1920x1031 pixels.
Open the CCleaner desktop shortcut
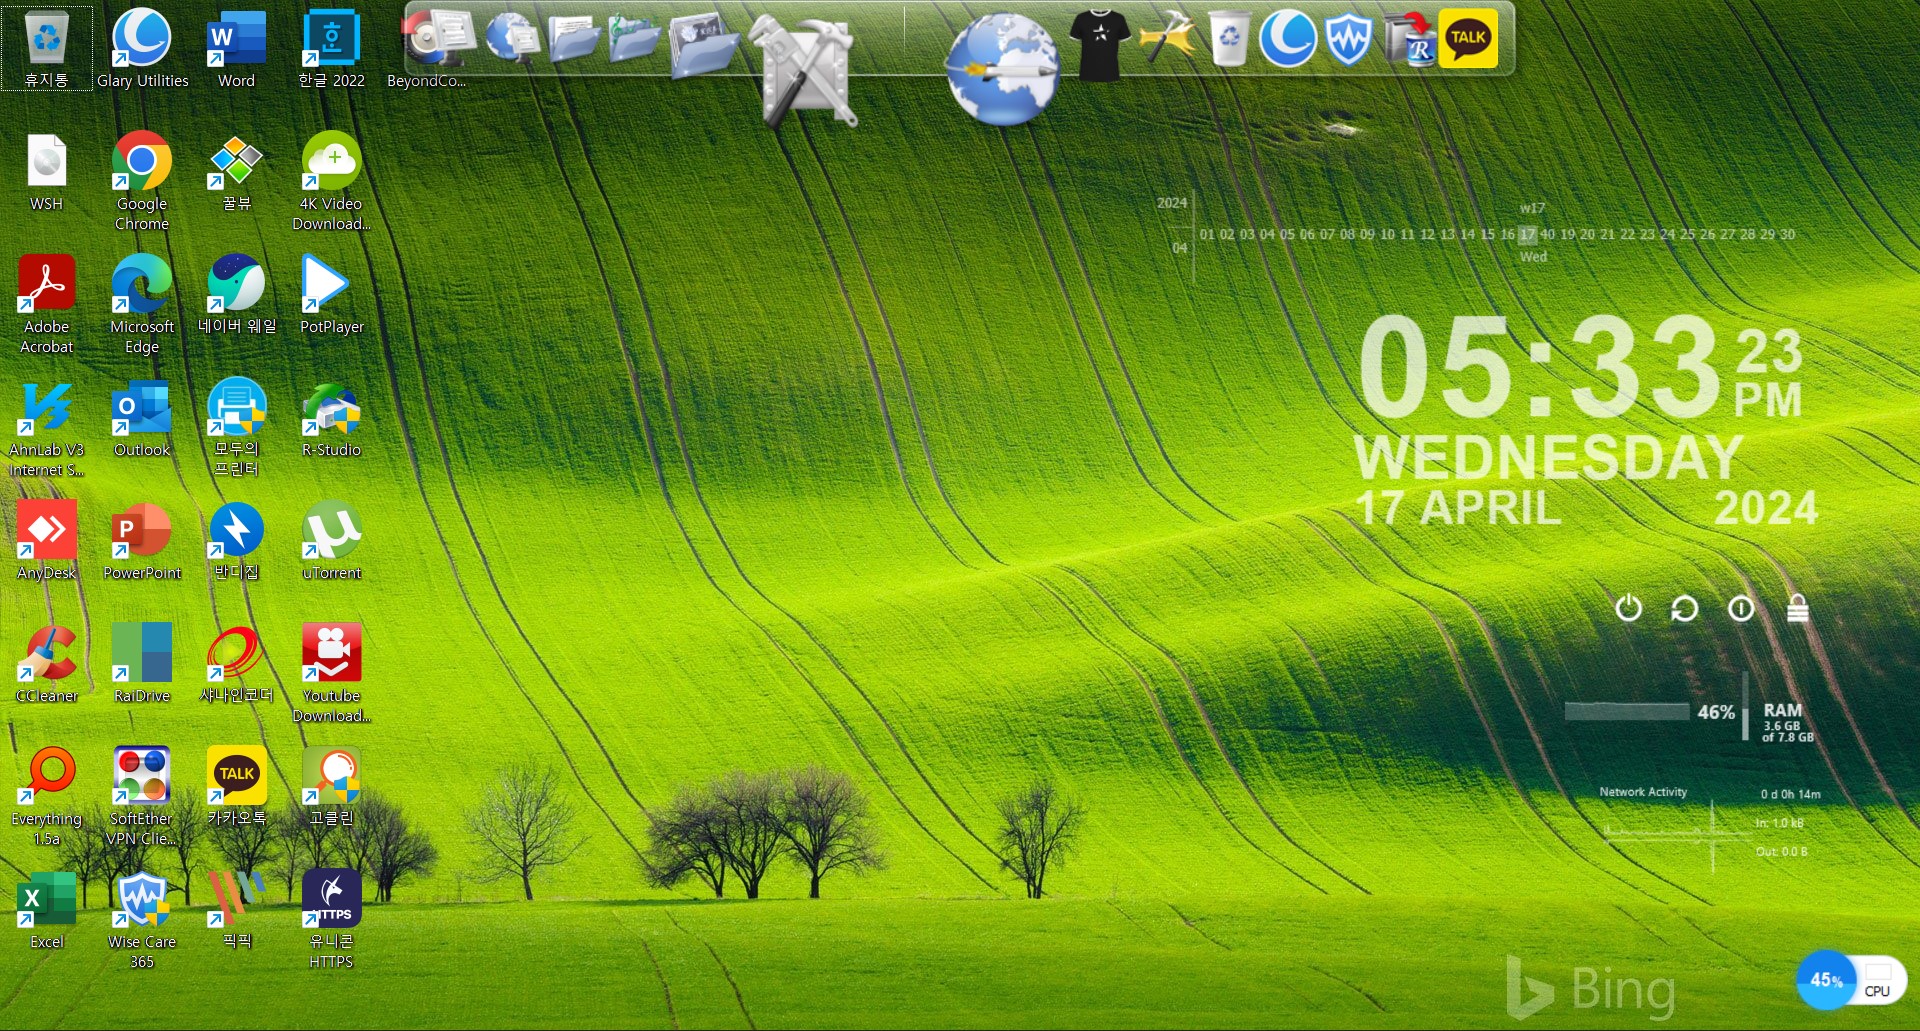coord(46,664)
